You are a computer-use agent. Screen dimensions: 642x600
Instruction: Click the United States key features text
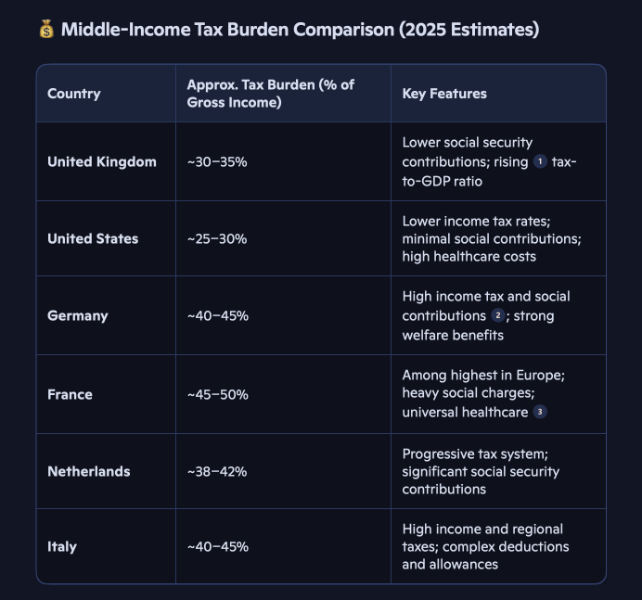(491, 239)
